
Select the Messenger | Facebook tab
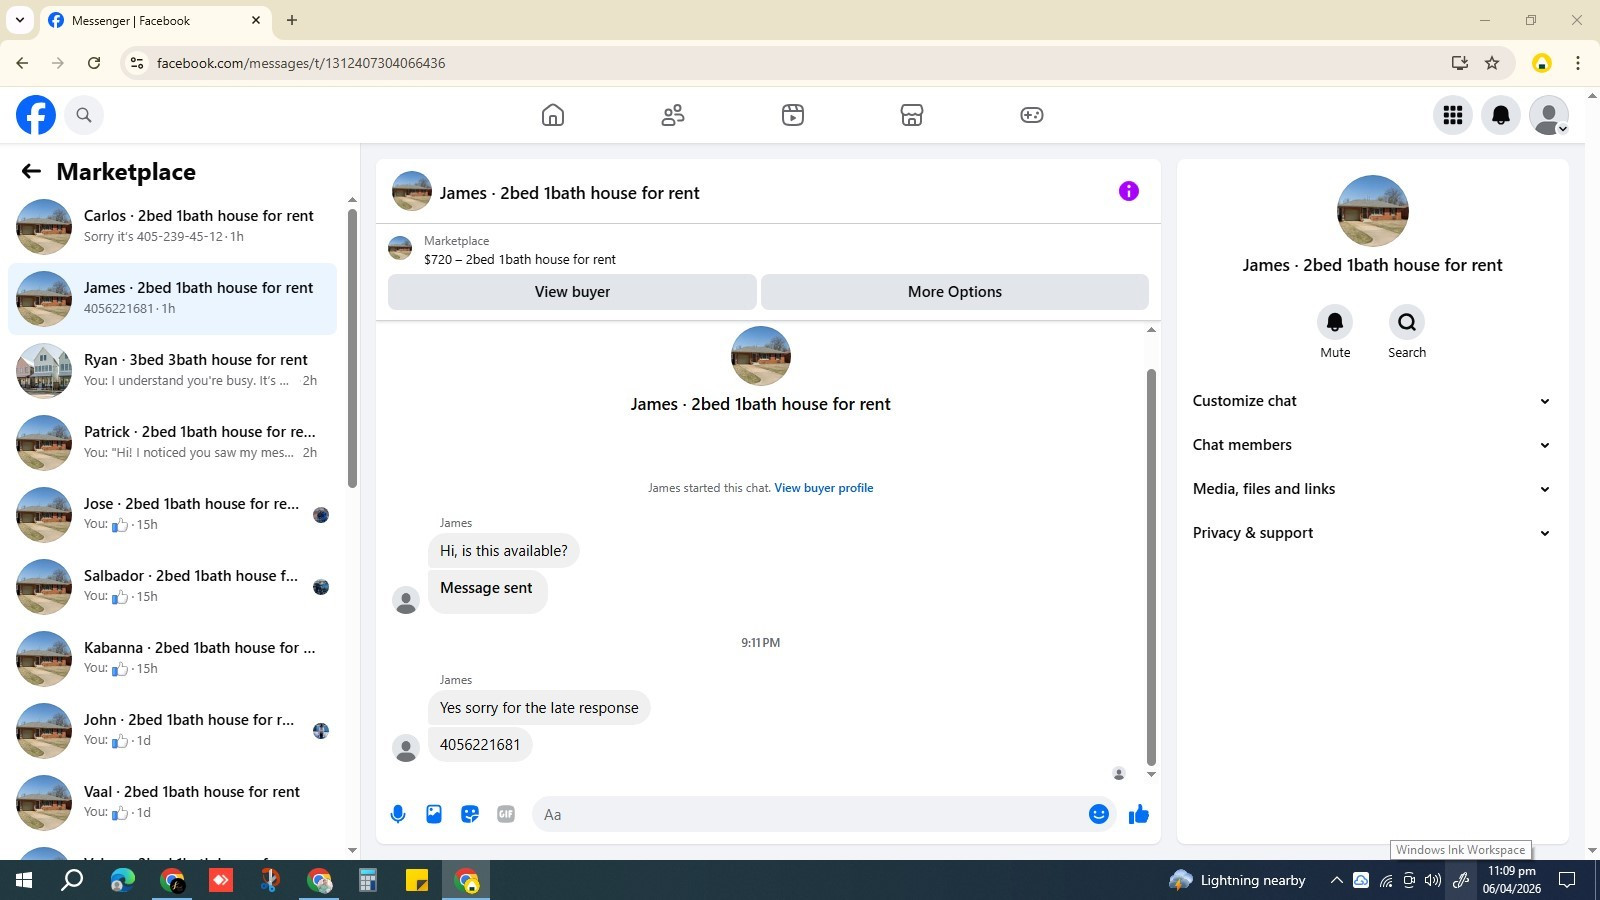(155, 20)
